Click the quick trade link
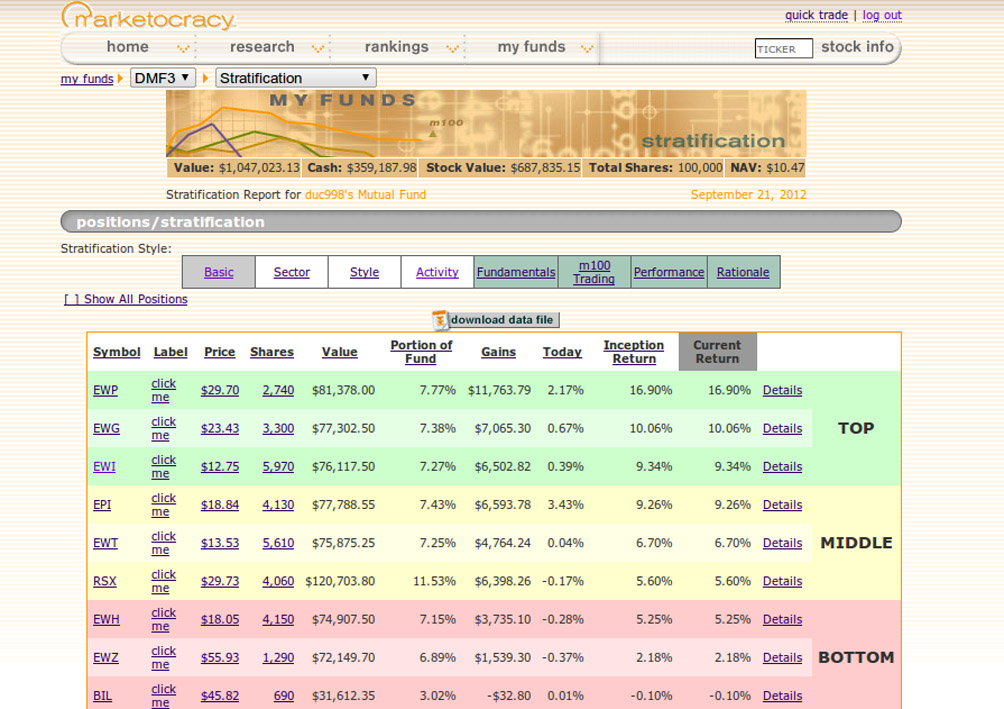This screenshot has height=709, width=1004. [816, 15]
